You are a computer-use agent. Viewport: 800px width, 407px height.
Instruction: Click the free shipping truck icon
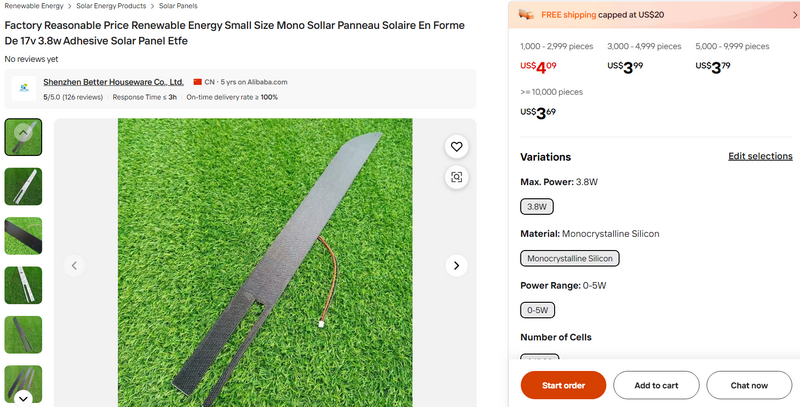click(x=528, y=15)
